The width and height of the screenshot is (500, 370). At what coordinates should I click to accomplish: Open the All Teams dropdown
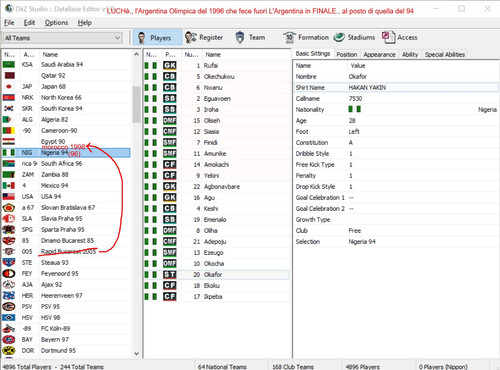62,38
